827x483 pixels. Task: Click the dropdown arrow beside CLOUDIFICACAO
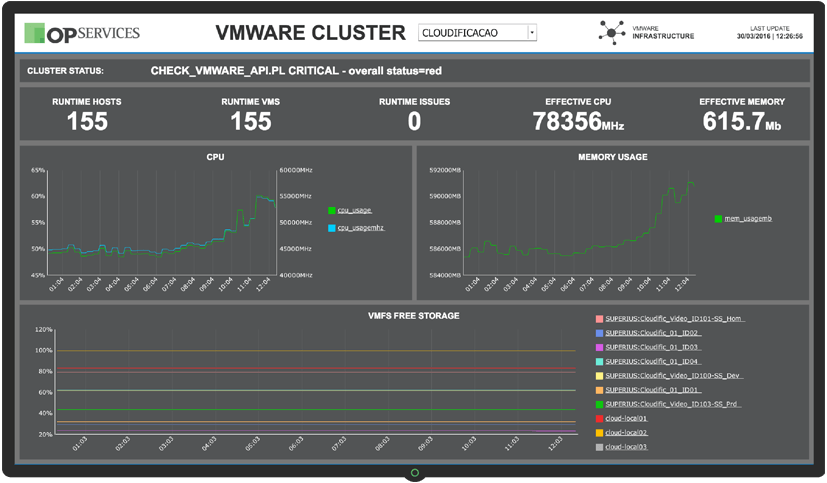pyautogui.click(x=532, y=33)
